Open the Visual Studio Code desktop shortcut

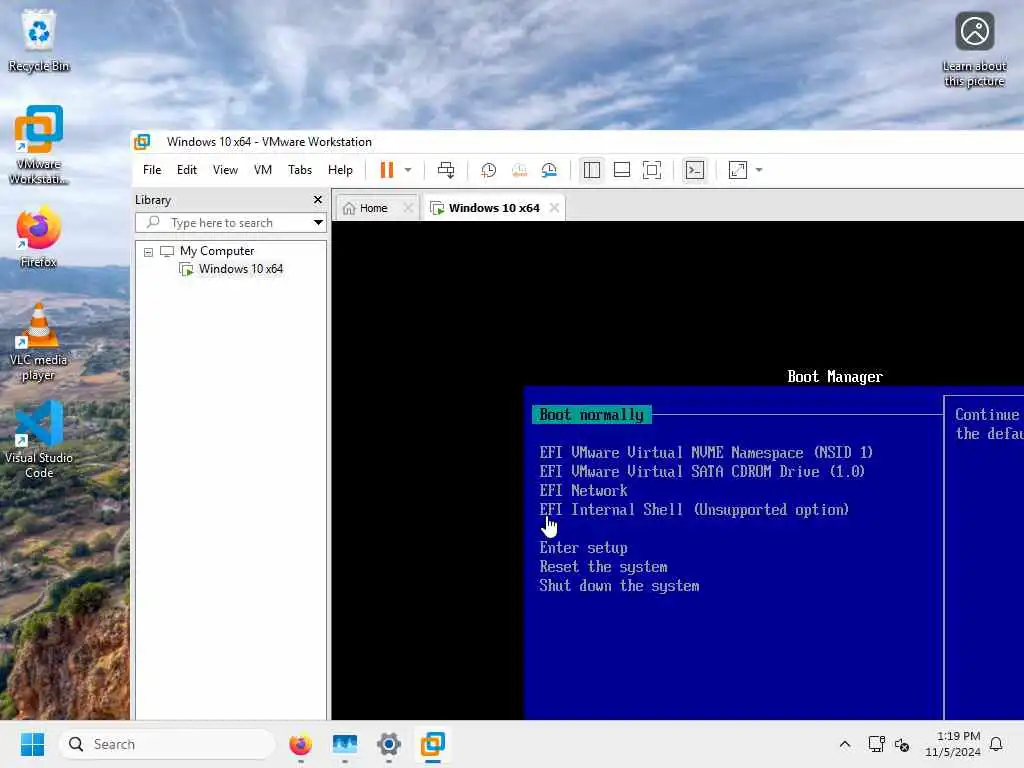point(39,440)
